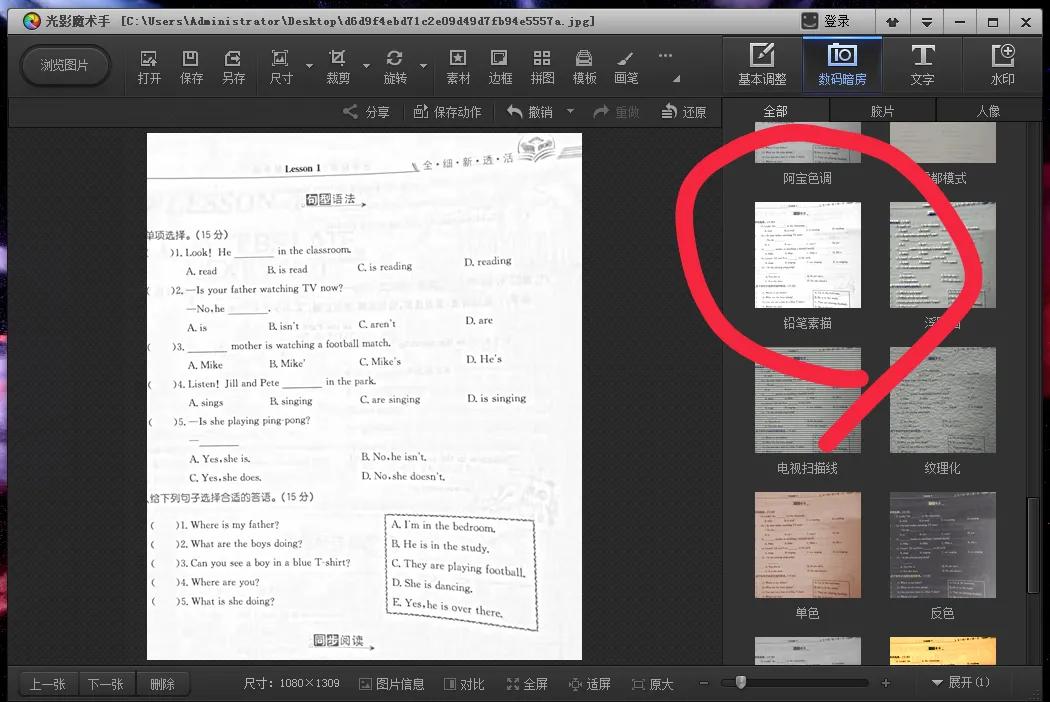This screenshot has height=702, width=1050.
Task: Switch to 全屏 fullscreen view
Action: [527, 684]
